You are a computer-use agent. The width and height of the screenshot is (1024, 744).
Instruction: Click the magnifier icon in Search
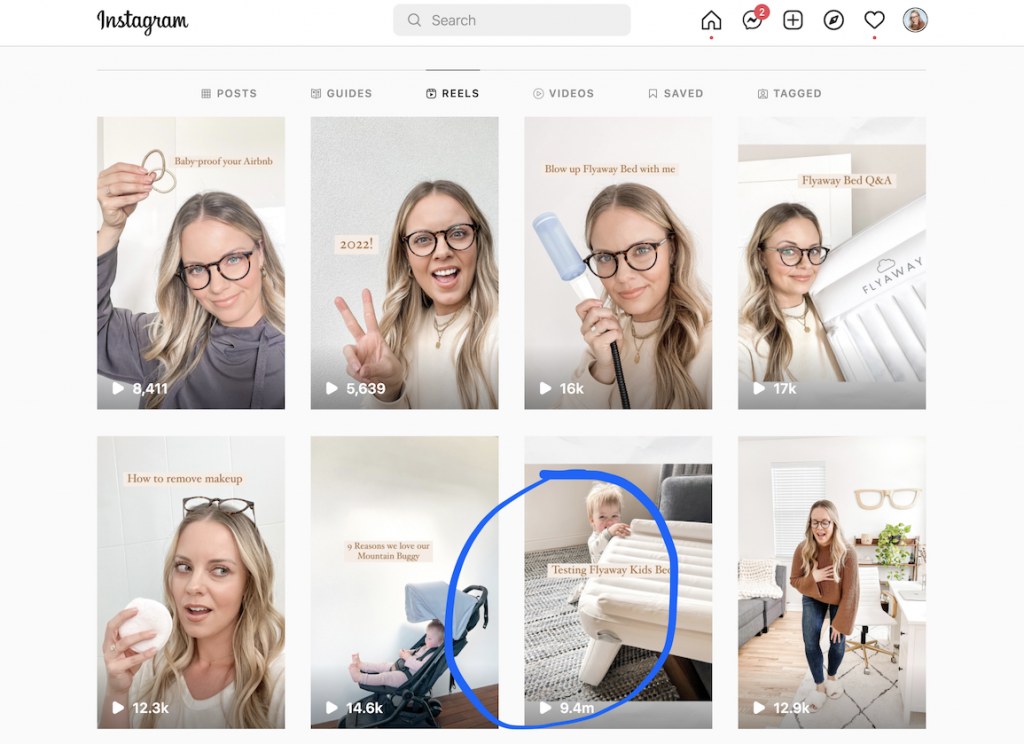tap(414, 20)
